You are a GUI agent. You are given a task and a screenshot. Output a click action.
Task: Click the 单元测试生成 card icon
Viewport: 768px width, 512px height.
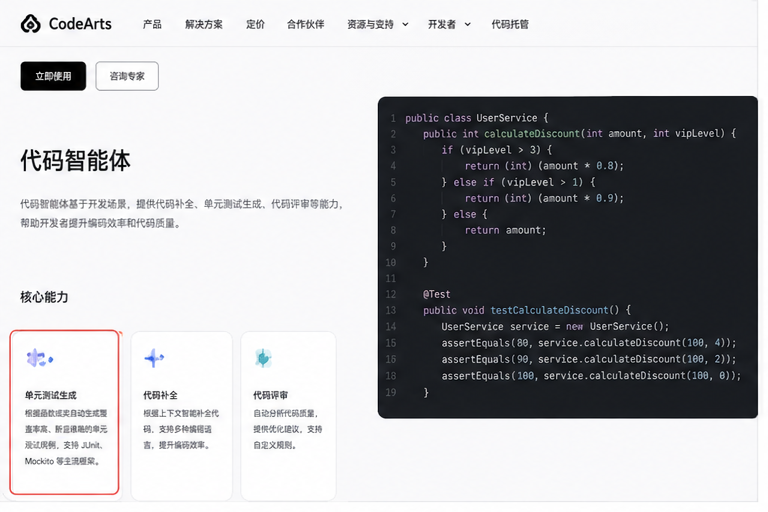tap(39, 358)
